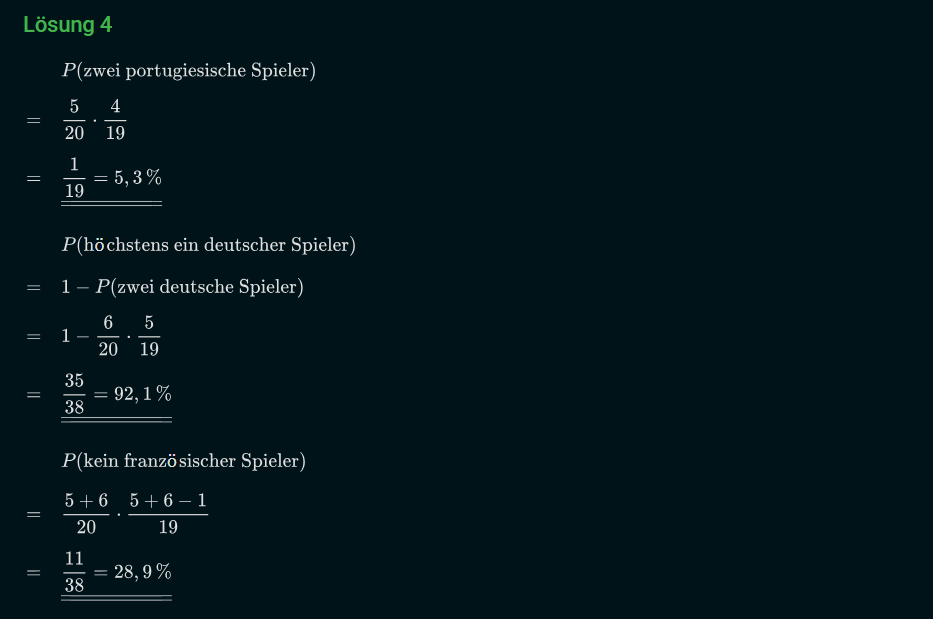Viewport: 933px width, 619px height.
Task: Click the result "92,1 %"
Action: pos(142,394)
